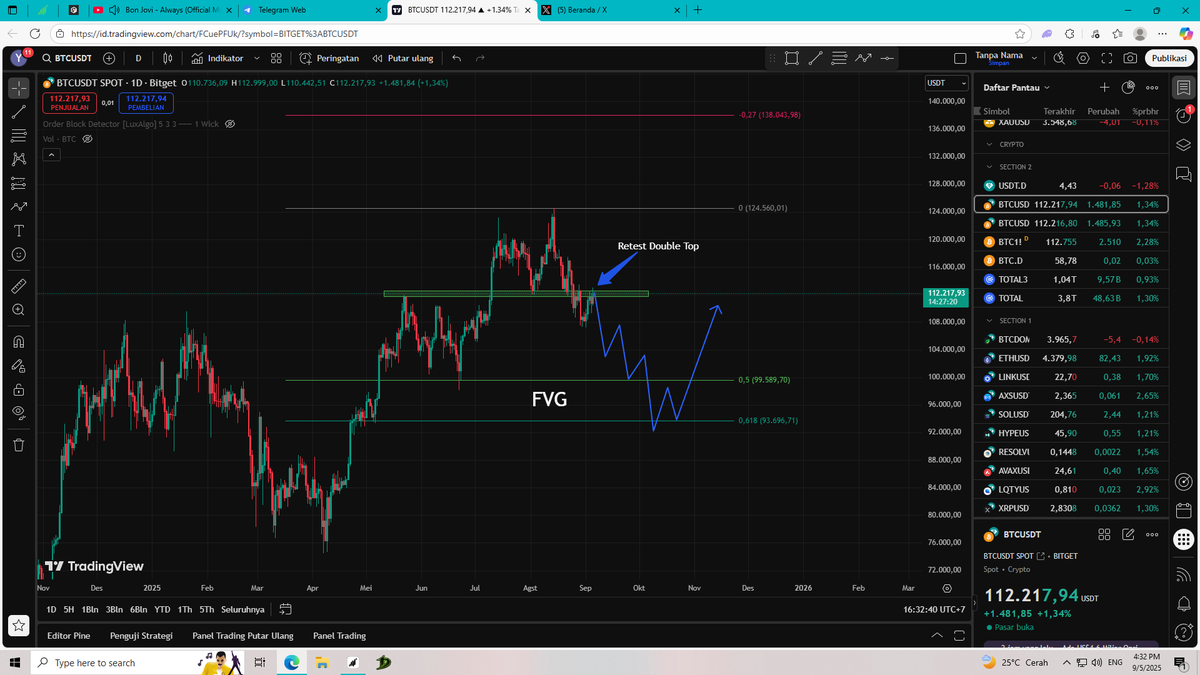Open the text annotation tool
This screenshot has width=1200, height=675.
pos(19,230)
